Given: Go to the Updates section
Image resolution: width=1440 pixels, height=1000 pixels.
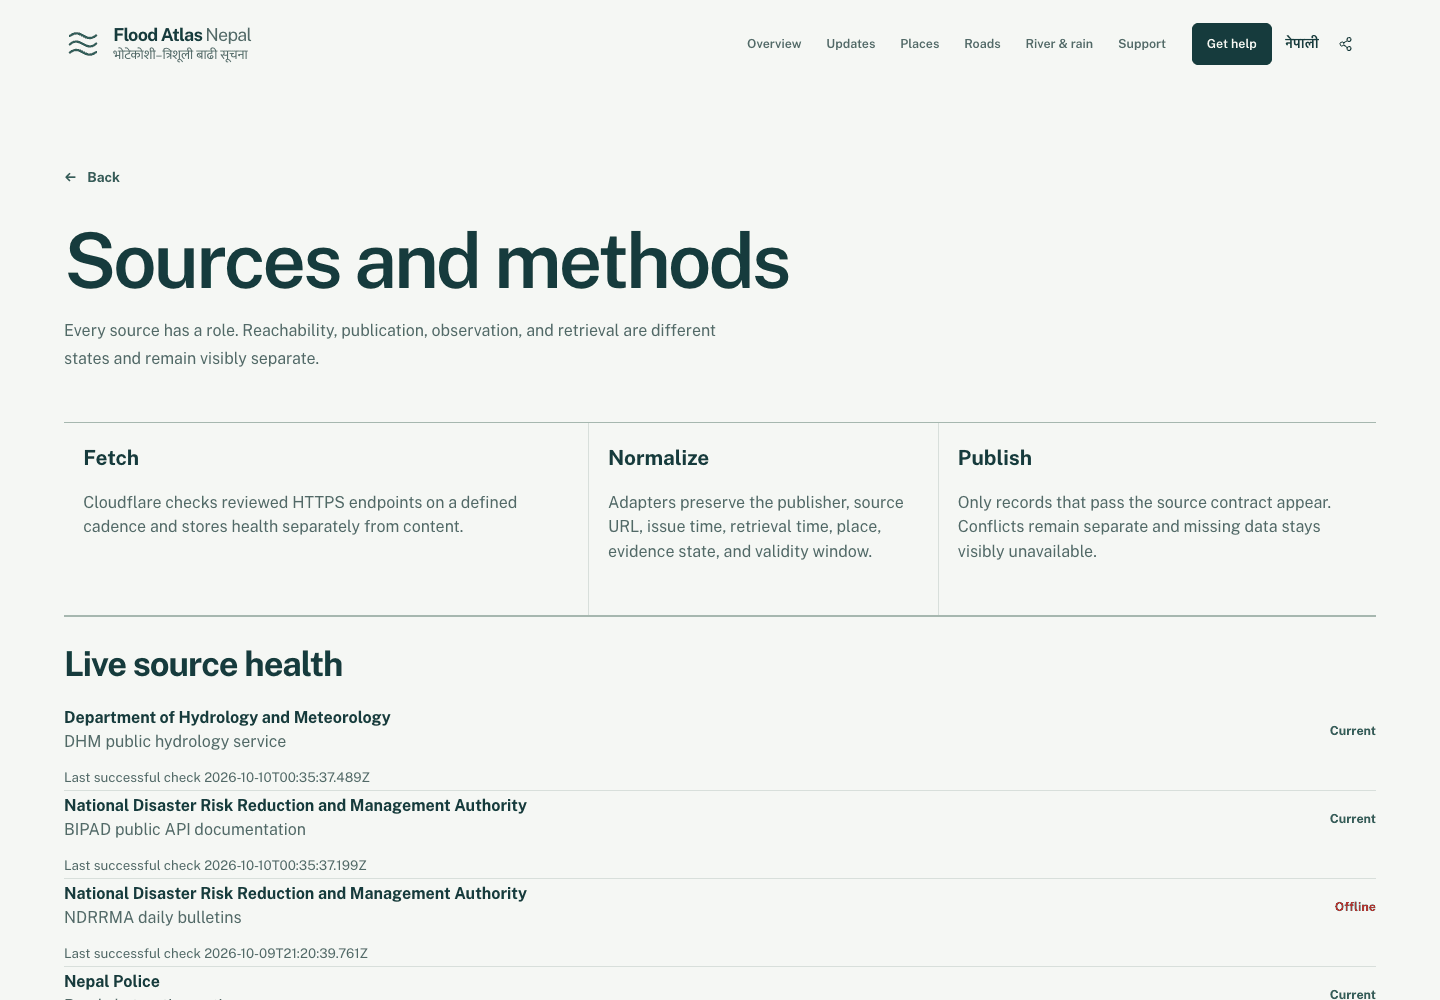Looking at the screenshot, I should (851, 44).
